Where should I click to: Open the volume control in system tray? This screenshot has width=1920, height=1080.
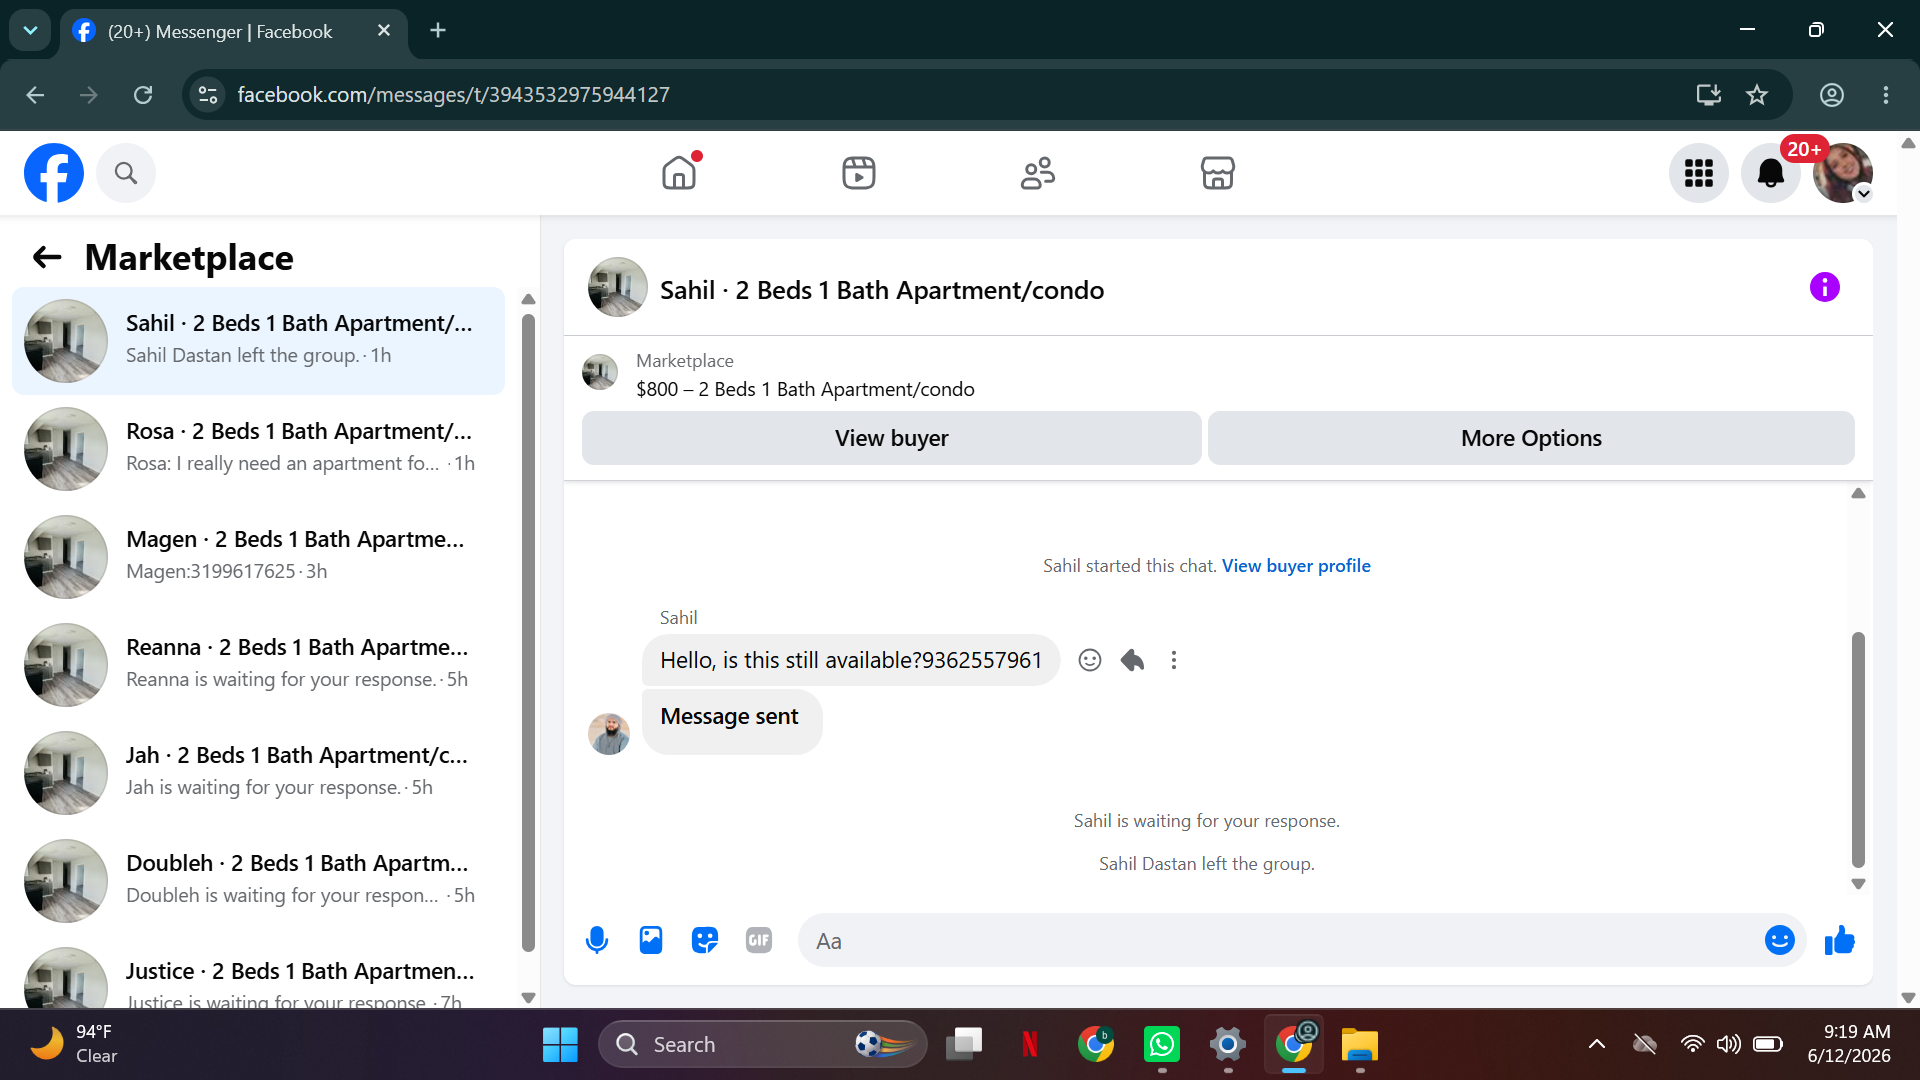1728,1045
